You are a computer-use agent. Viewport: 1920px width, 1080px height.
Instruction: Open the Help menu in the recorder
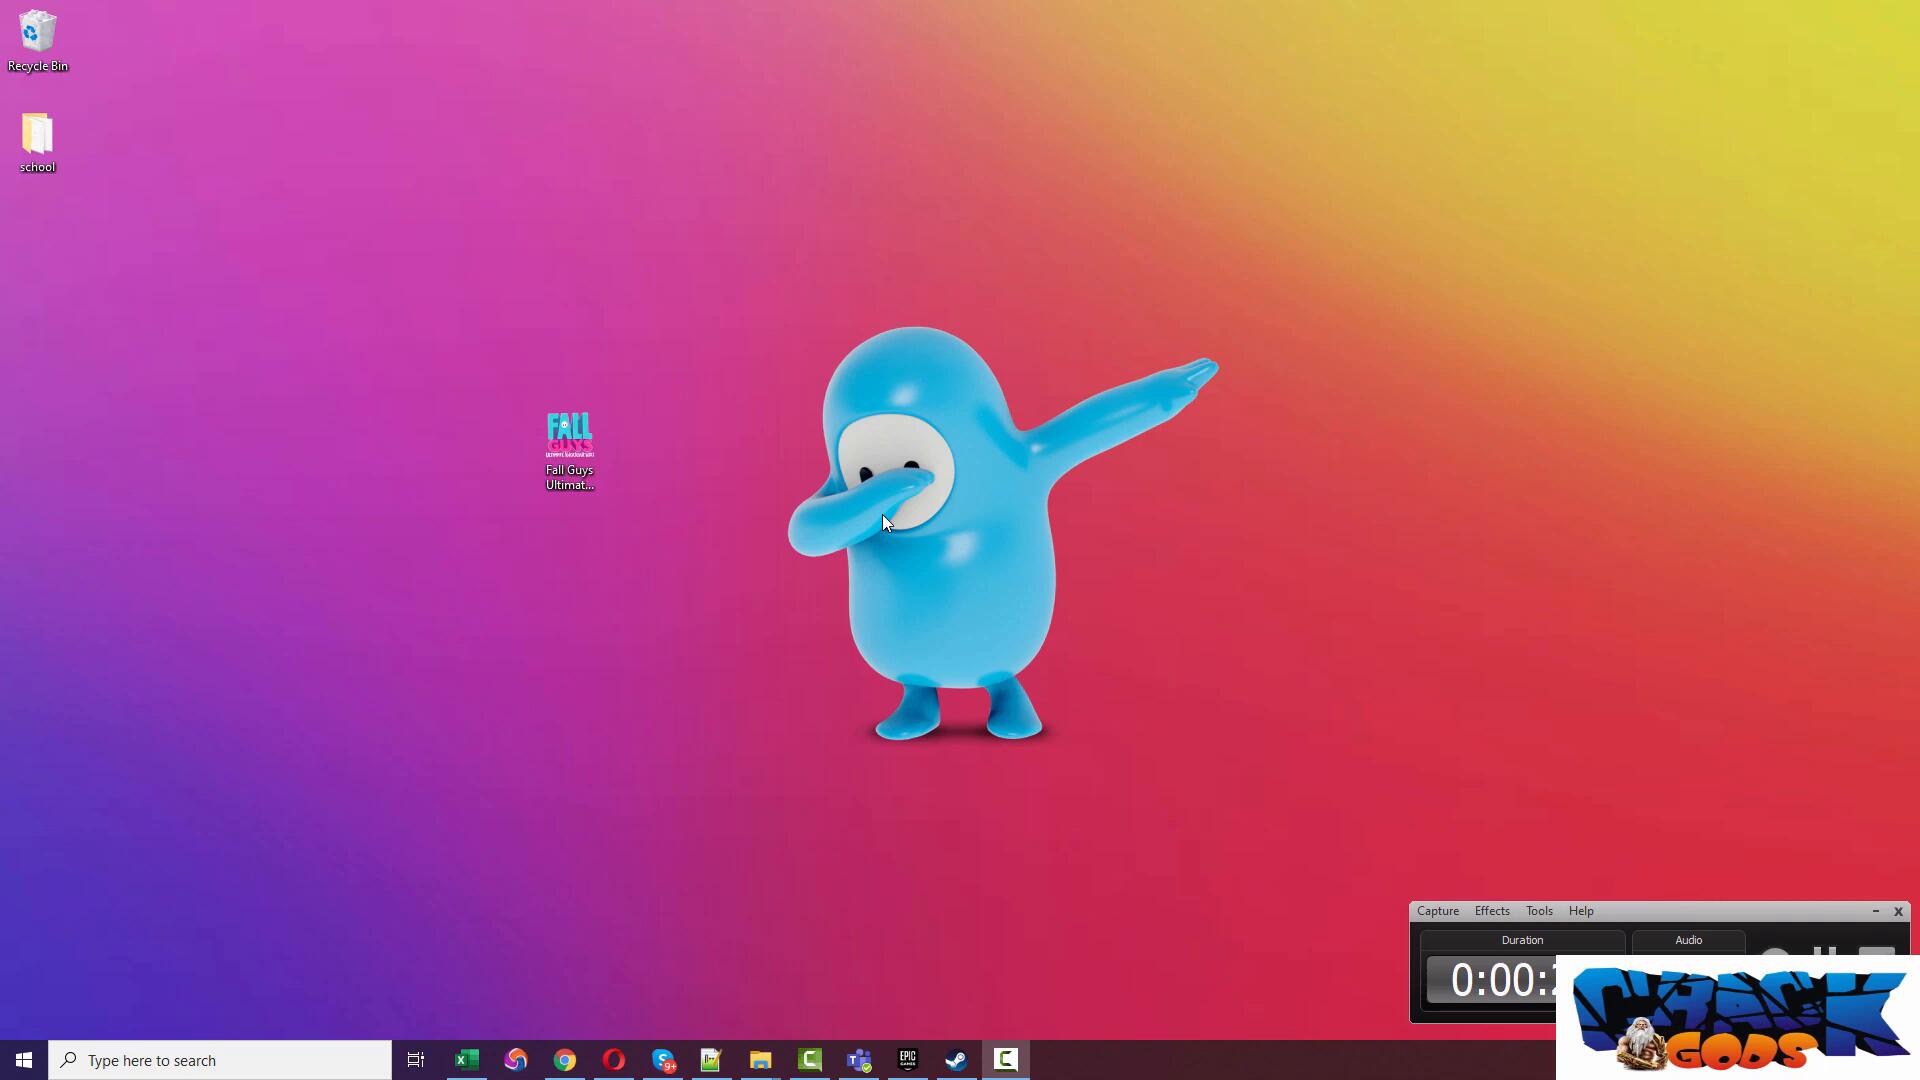(x=1580, y=911)
